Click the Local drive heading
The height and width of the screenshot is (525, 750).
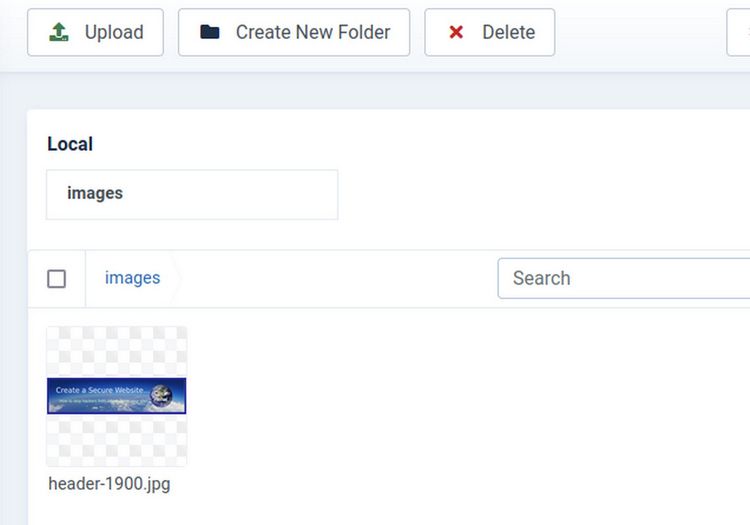click(x=70, y=144)
